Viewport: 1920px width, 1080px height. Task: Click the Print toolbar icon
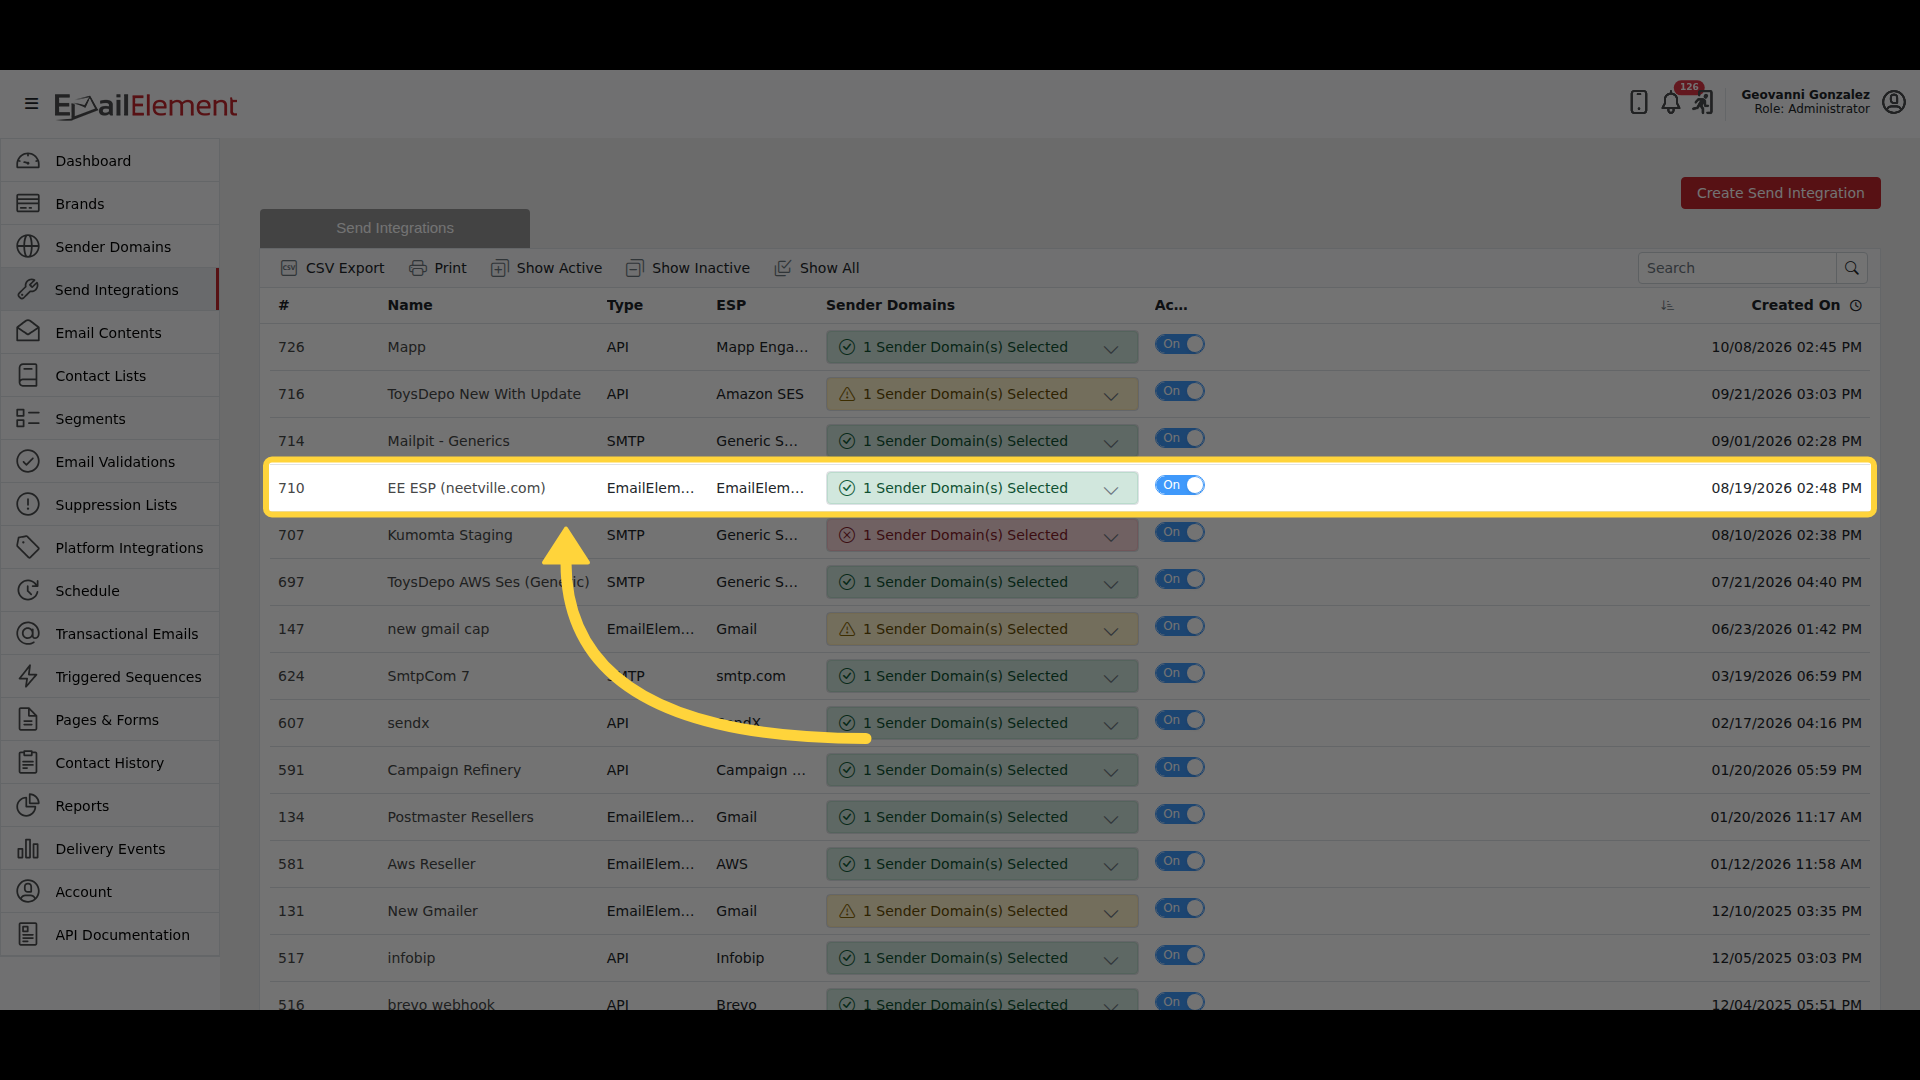click(417, 268)
